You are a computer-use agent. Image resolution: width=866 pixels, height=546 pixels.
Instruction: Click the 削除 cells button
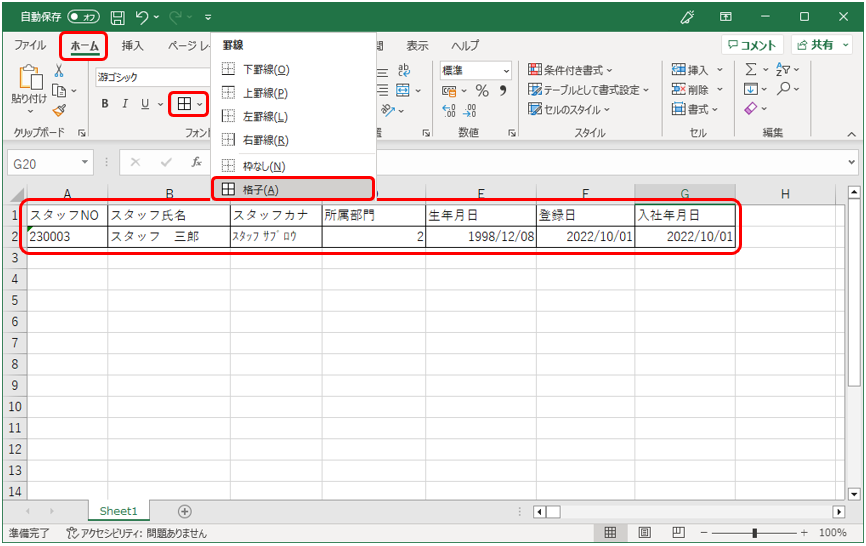point(690,89)
